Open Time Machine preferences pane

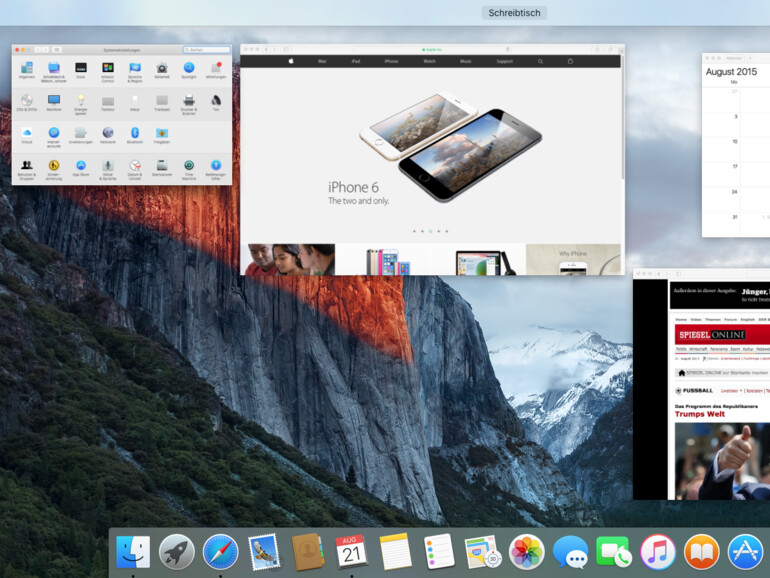[189, 170]
